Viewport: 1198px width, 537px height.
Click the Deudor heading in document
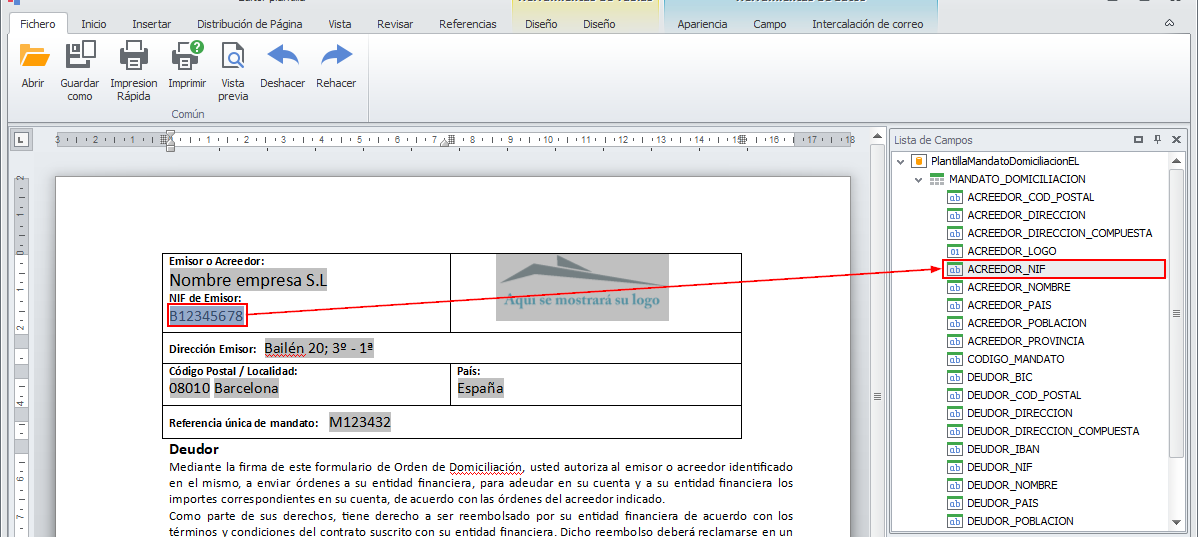(x=194, y=449)
